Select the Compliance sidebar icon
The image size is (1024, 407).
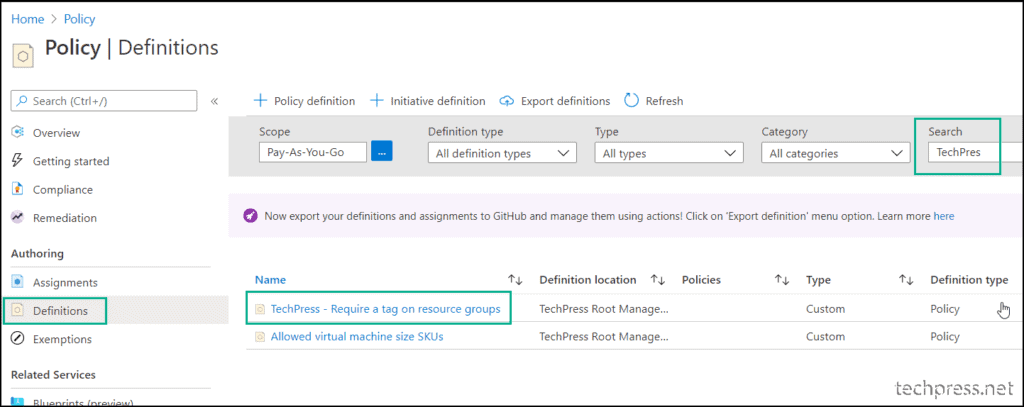tap(18, 189)
